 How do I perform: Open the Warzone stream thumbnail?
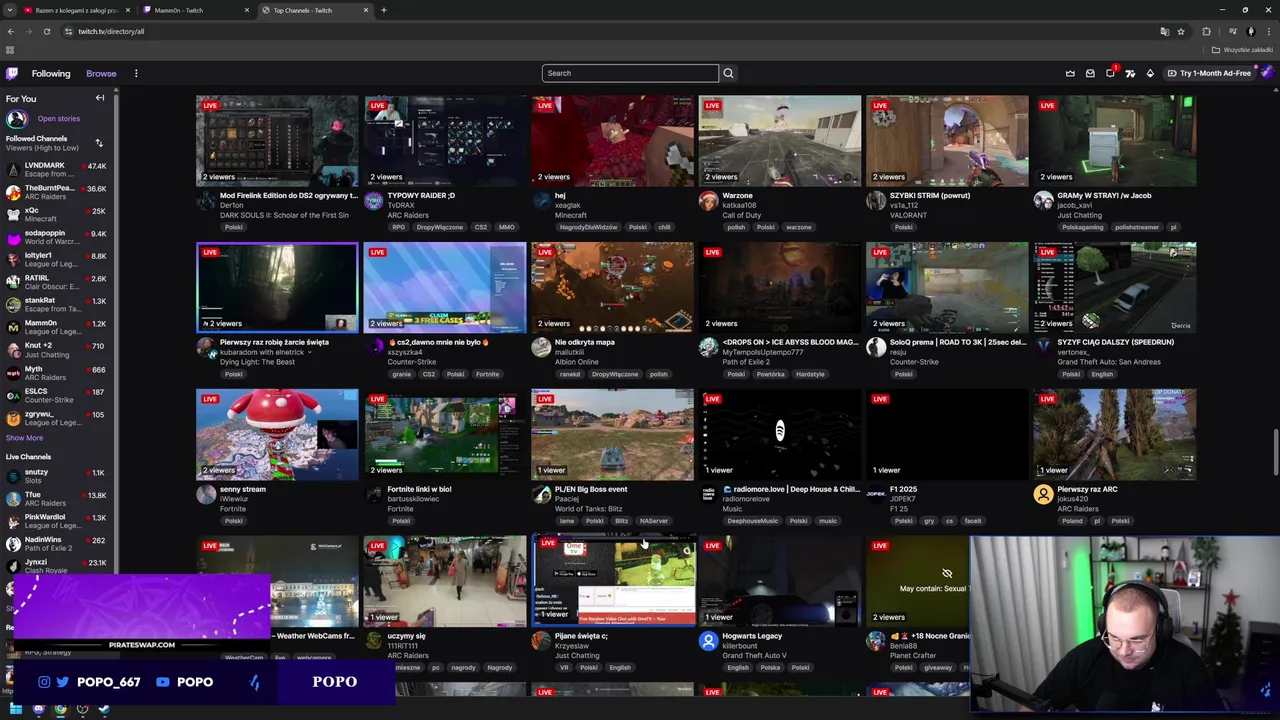tap(780, 141)
